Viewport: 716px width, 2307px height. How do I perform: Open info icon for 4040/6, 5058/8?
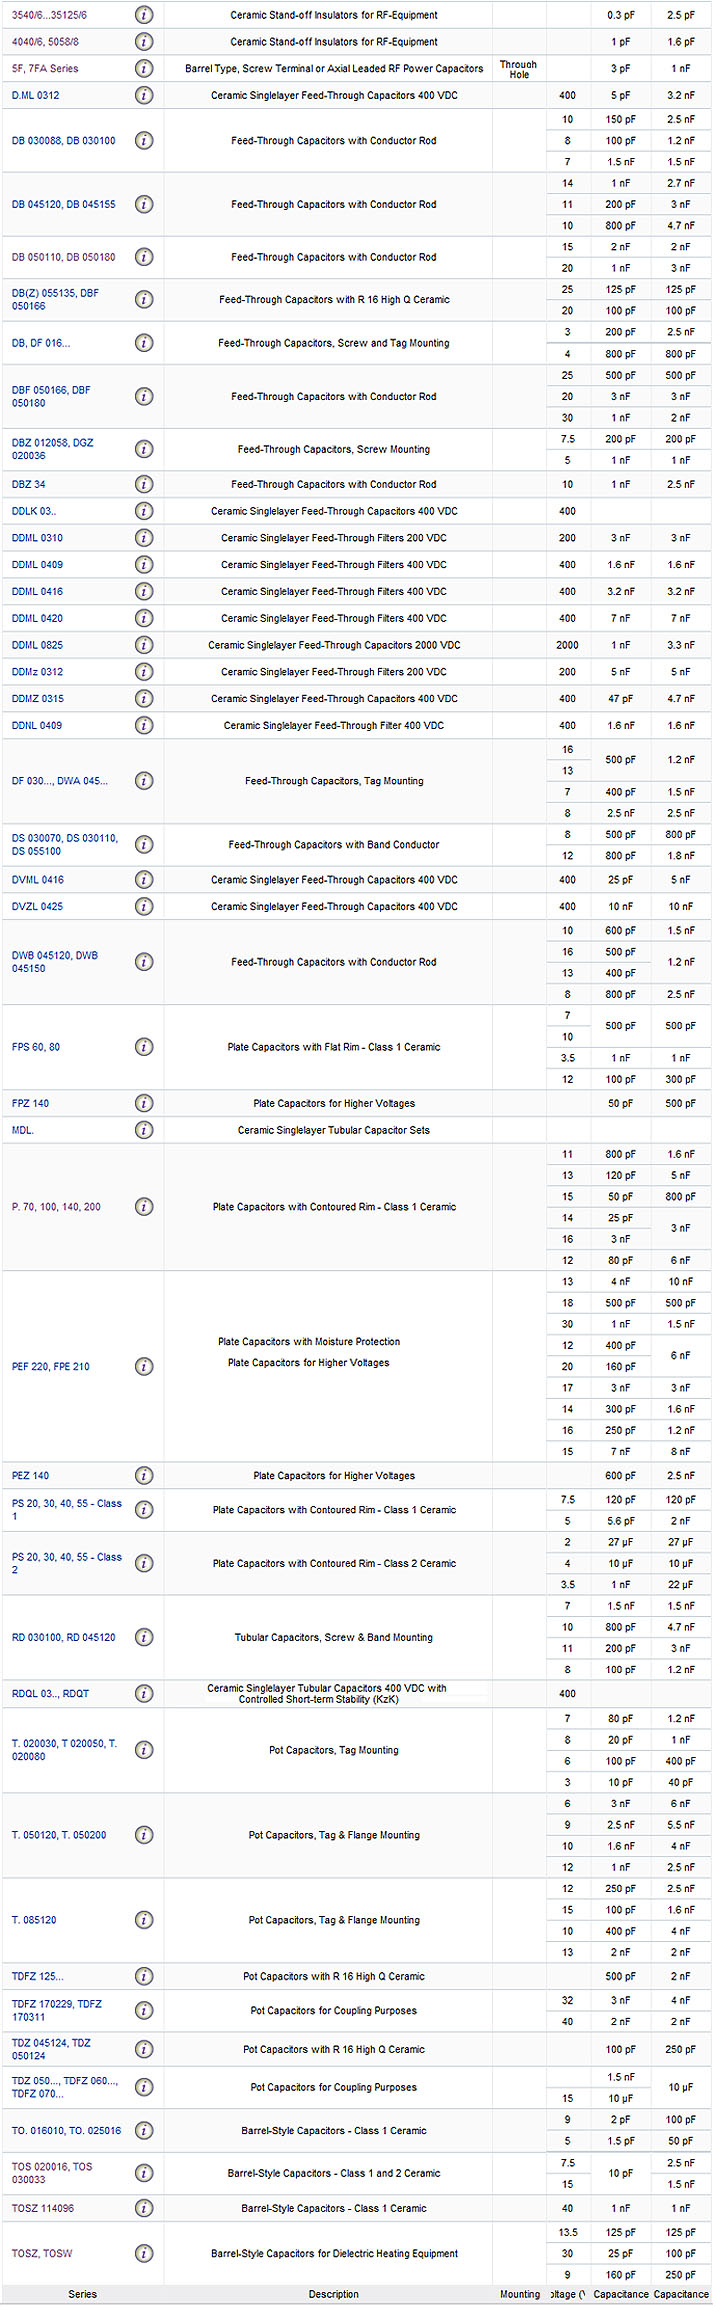144,42
